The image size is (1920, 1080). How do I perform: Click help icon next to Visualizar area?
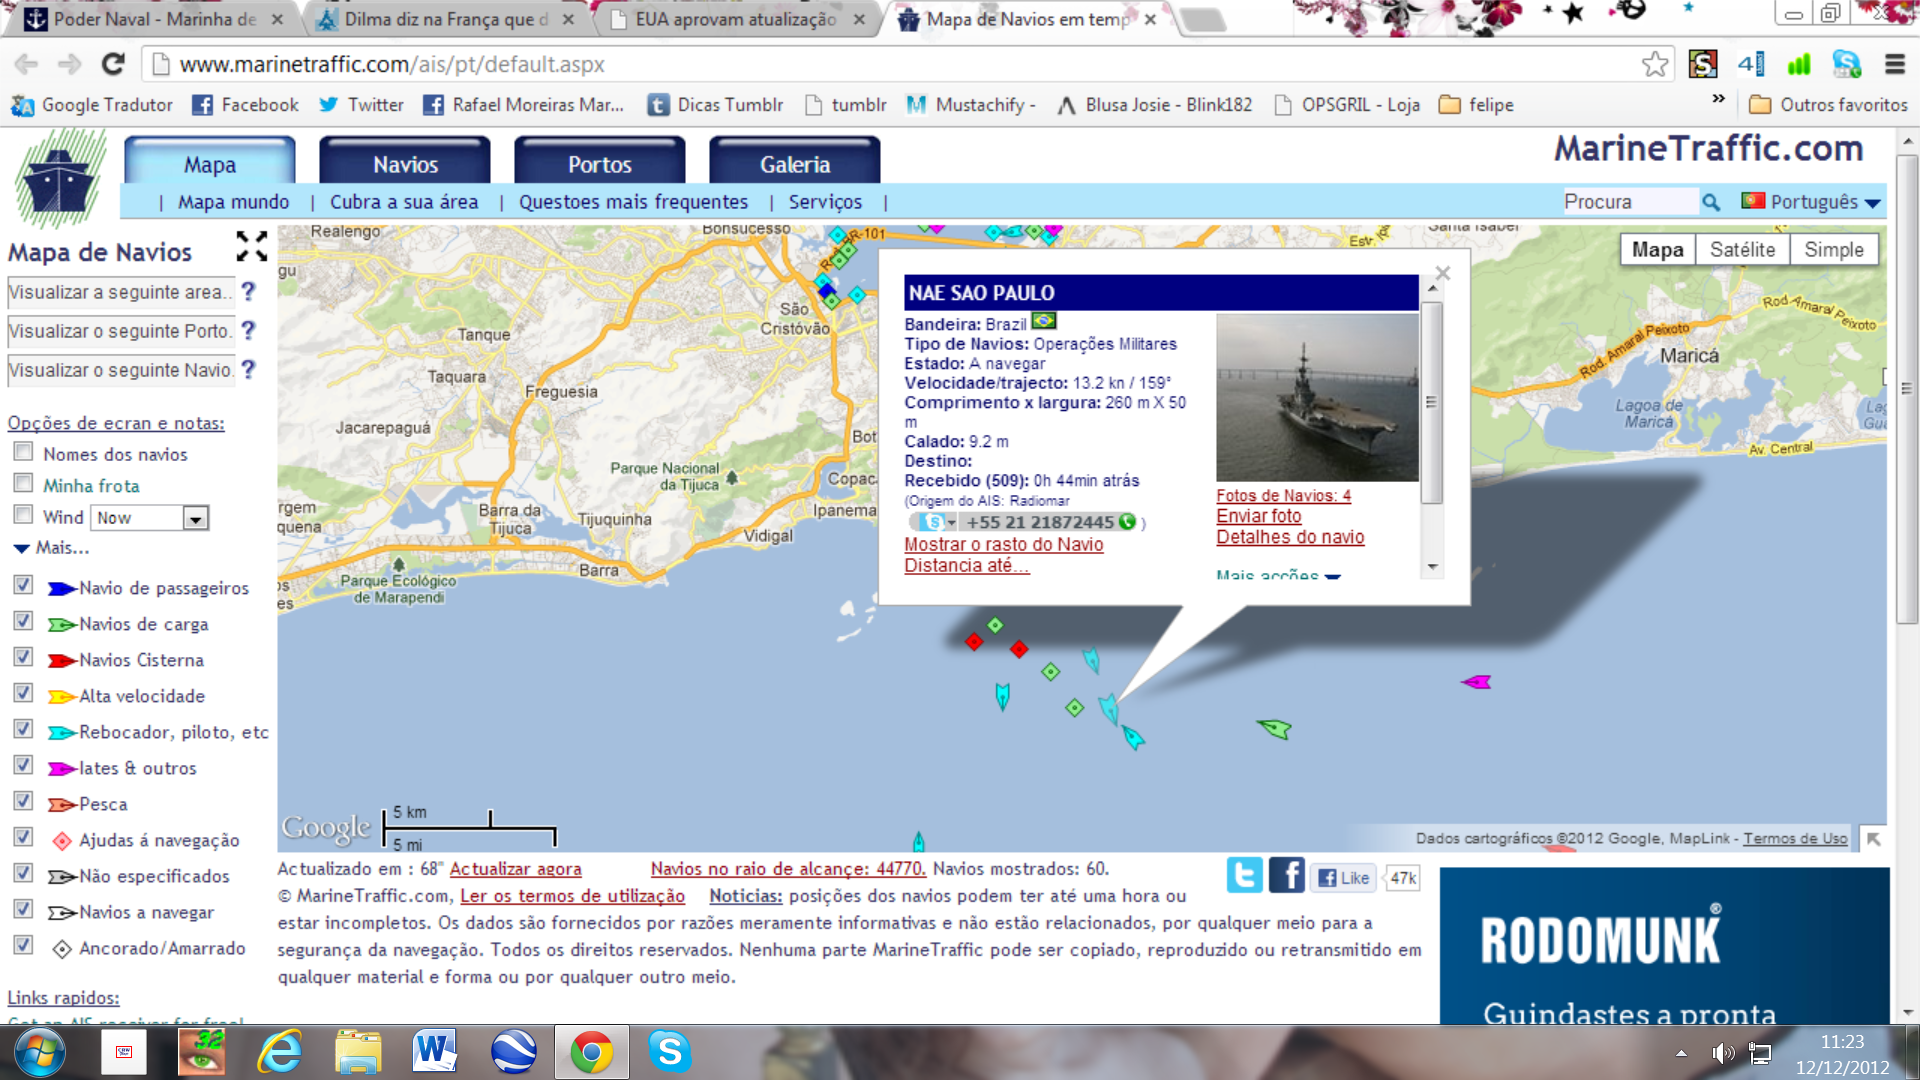tap(249, 291)
